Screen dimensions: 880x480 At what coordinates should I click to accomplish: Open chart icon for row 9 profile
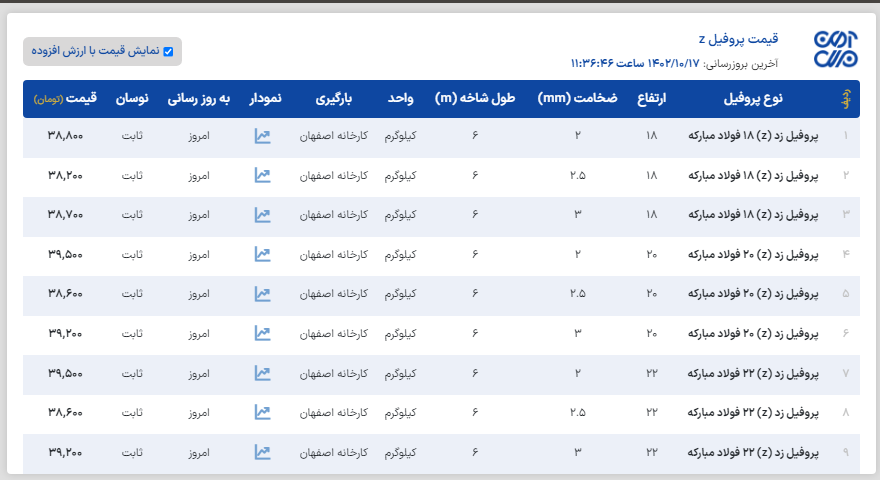[x=262, y=452]
